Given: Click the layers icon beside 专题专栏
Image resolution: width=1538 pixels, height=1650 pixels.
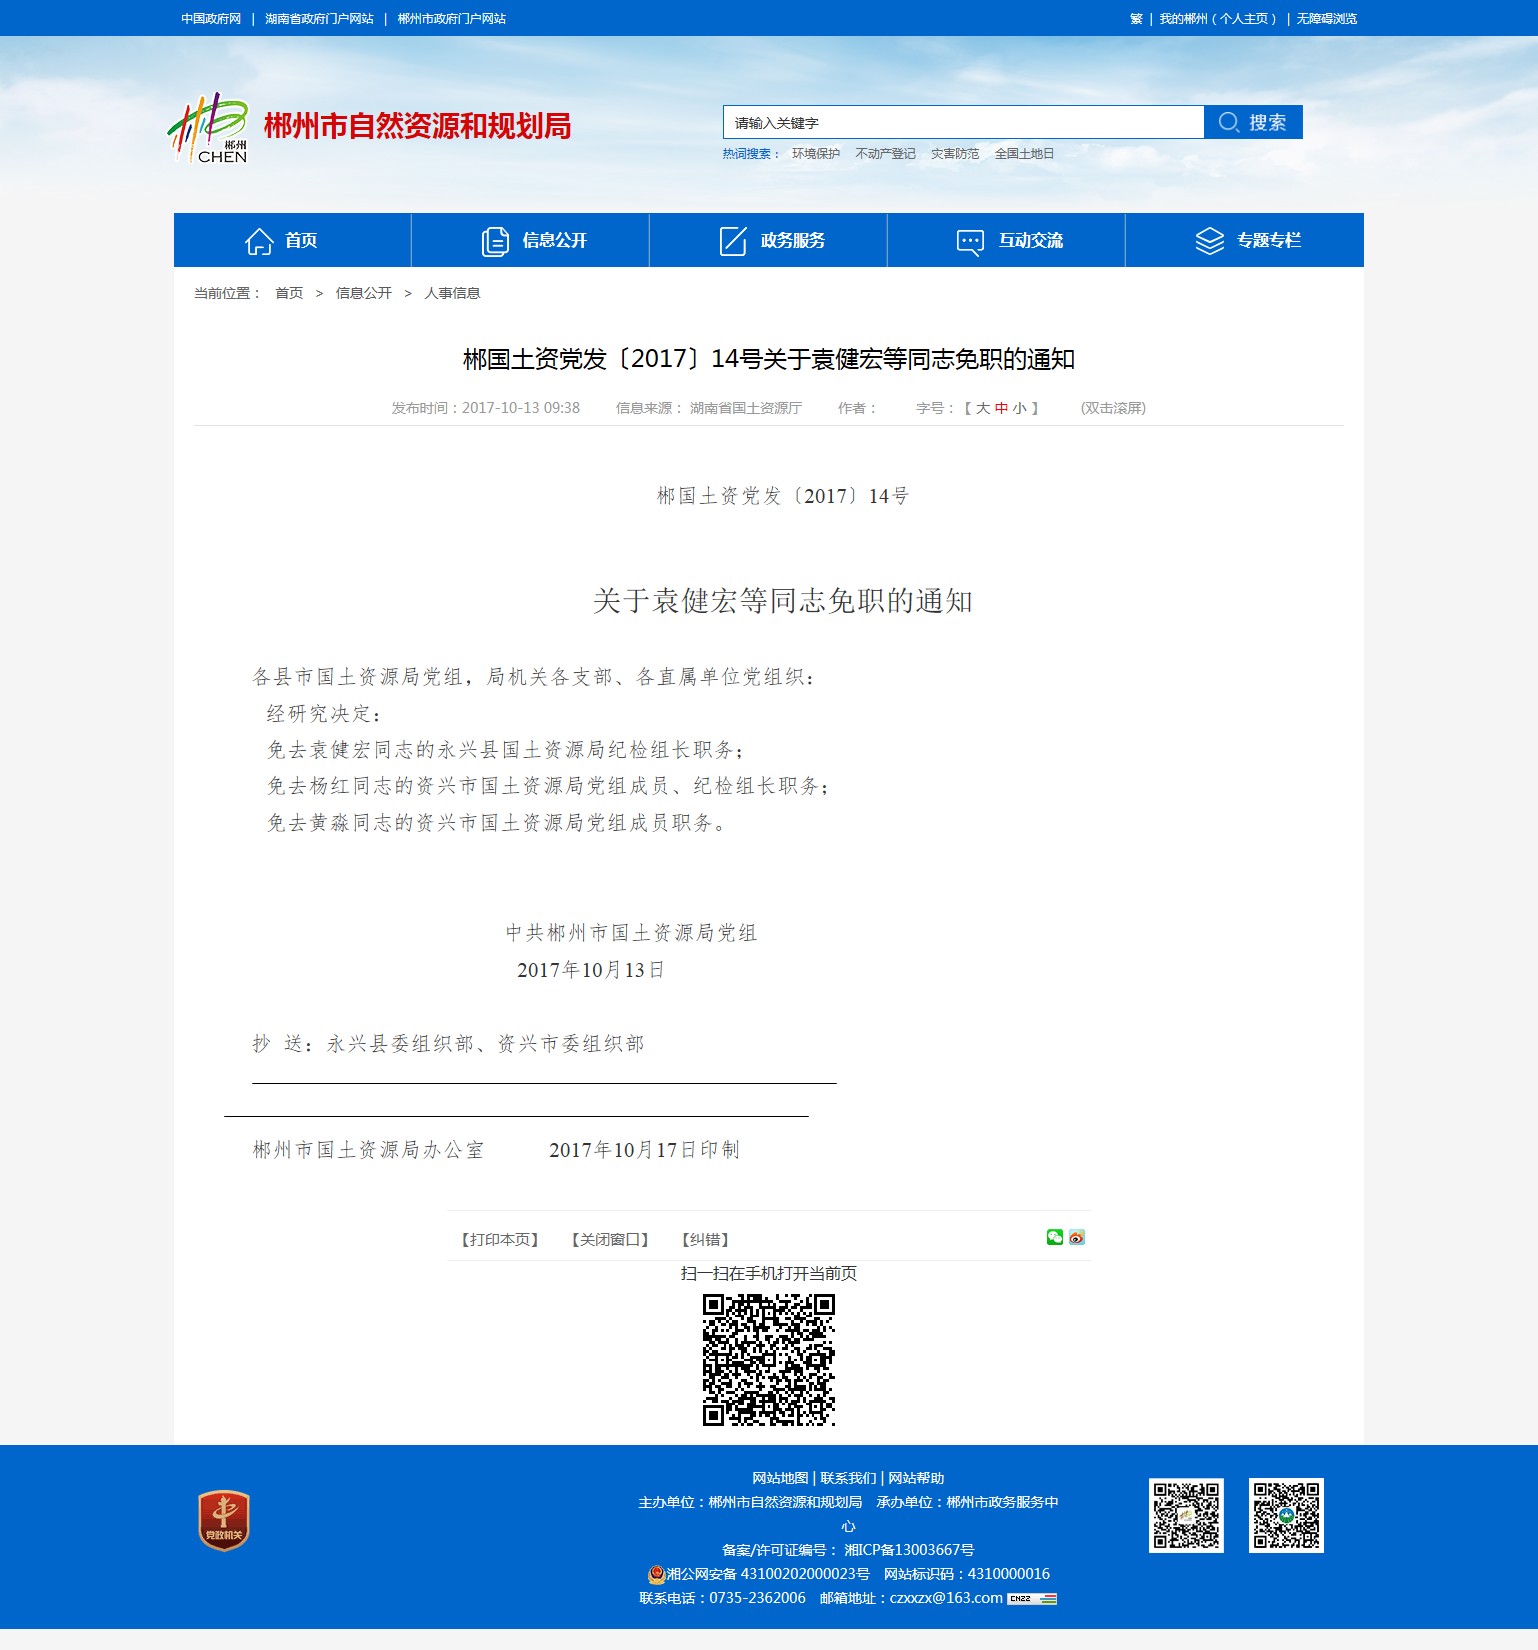Looking at the screenshot, I should pyautogui.click(x=1209, y=241).
